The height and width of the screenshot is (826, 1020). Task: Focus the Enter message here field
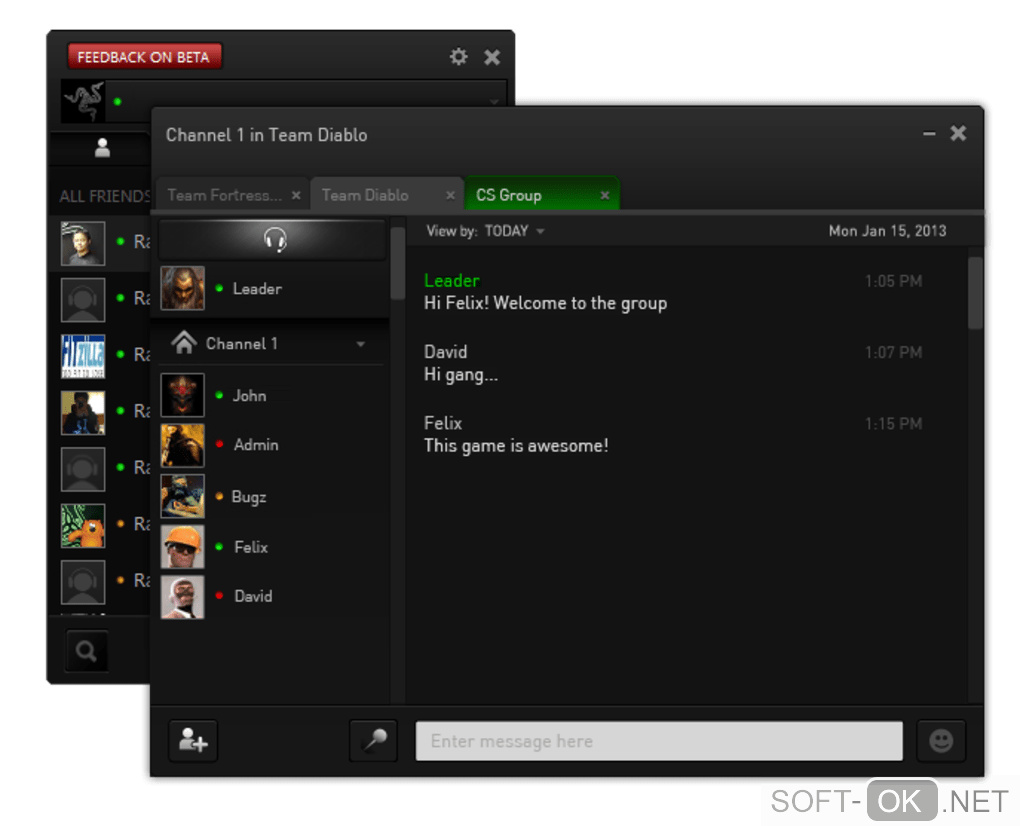click(x=659, y=741)
